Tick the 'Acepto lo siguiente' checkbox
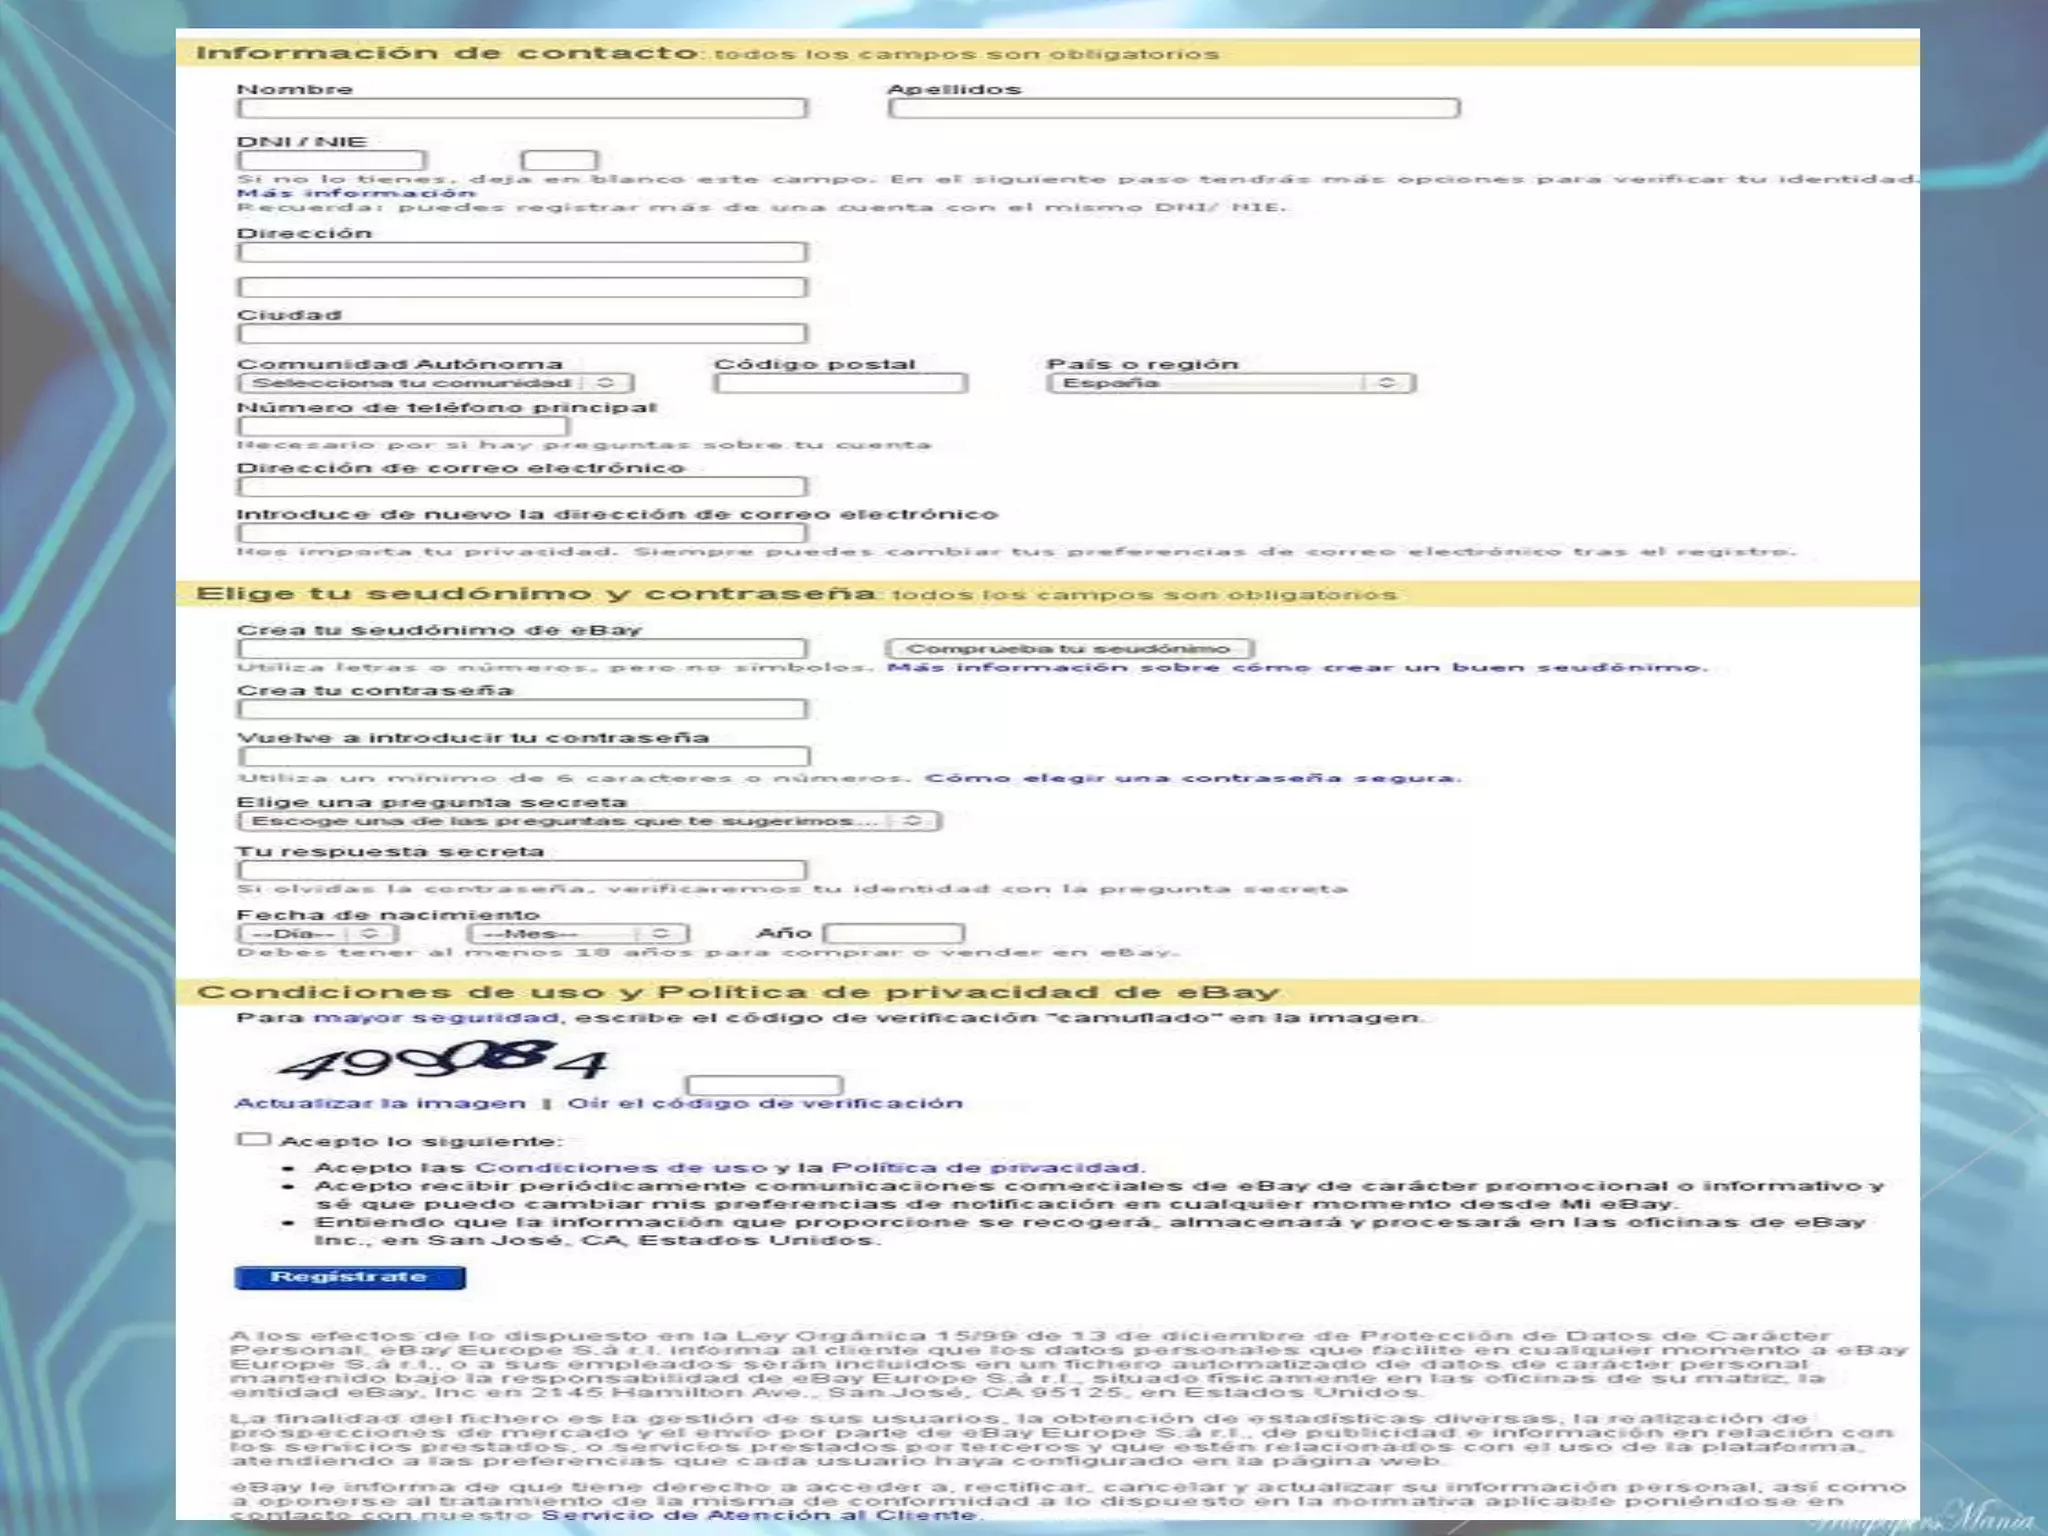 coord(254,1139)
